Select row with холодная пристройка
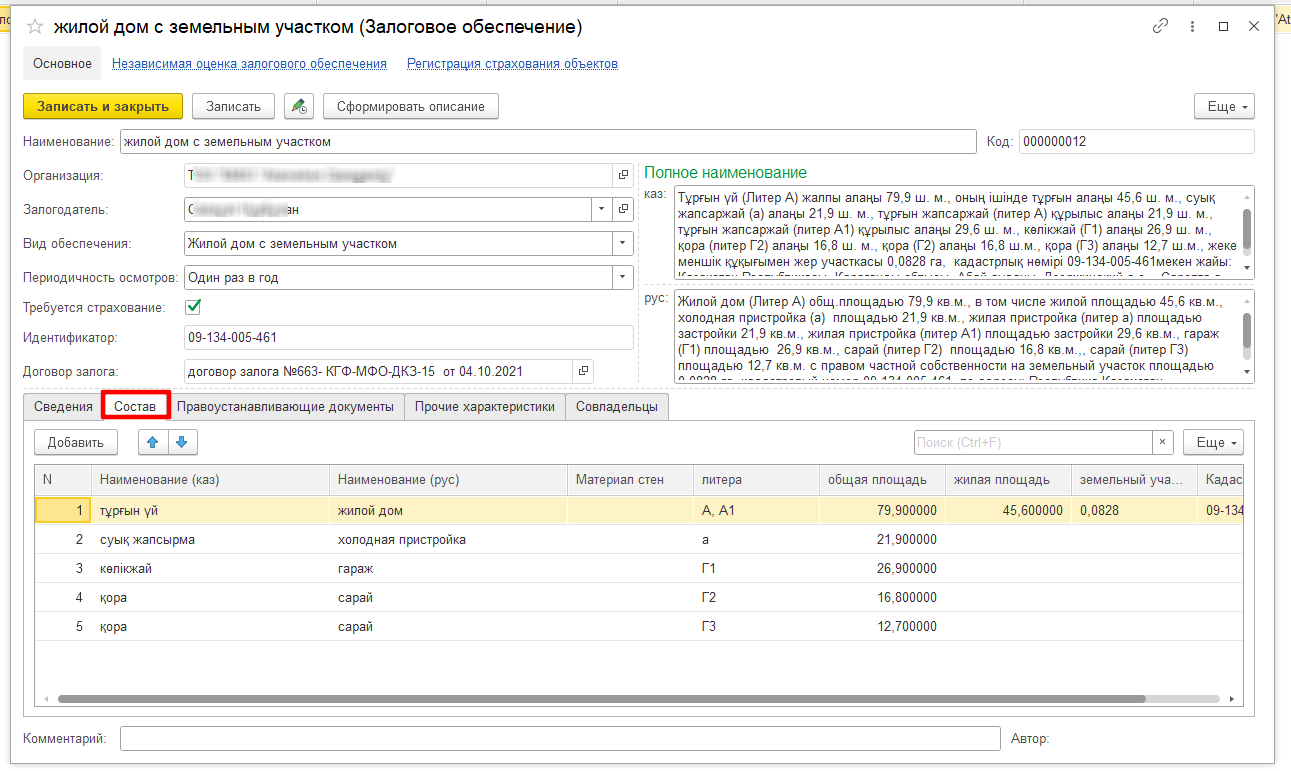1291x771 pixels. [639, 539]
